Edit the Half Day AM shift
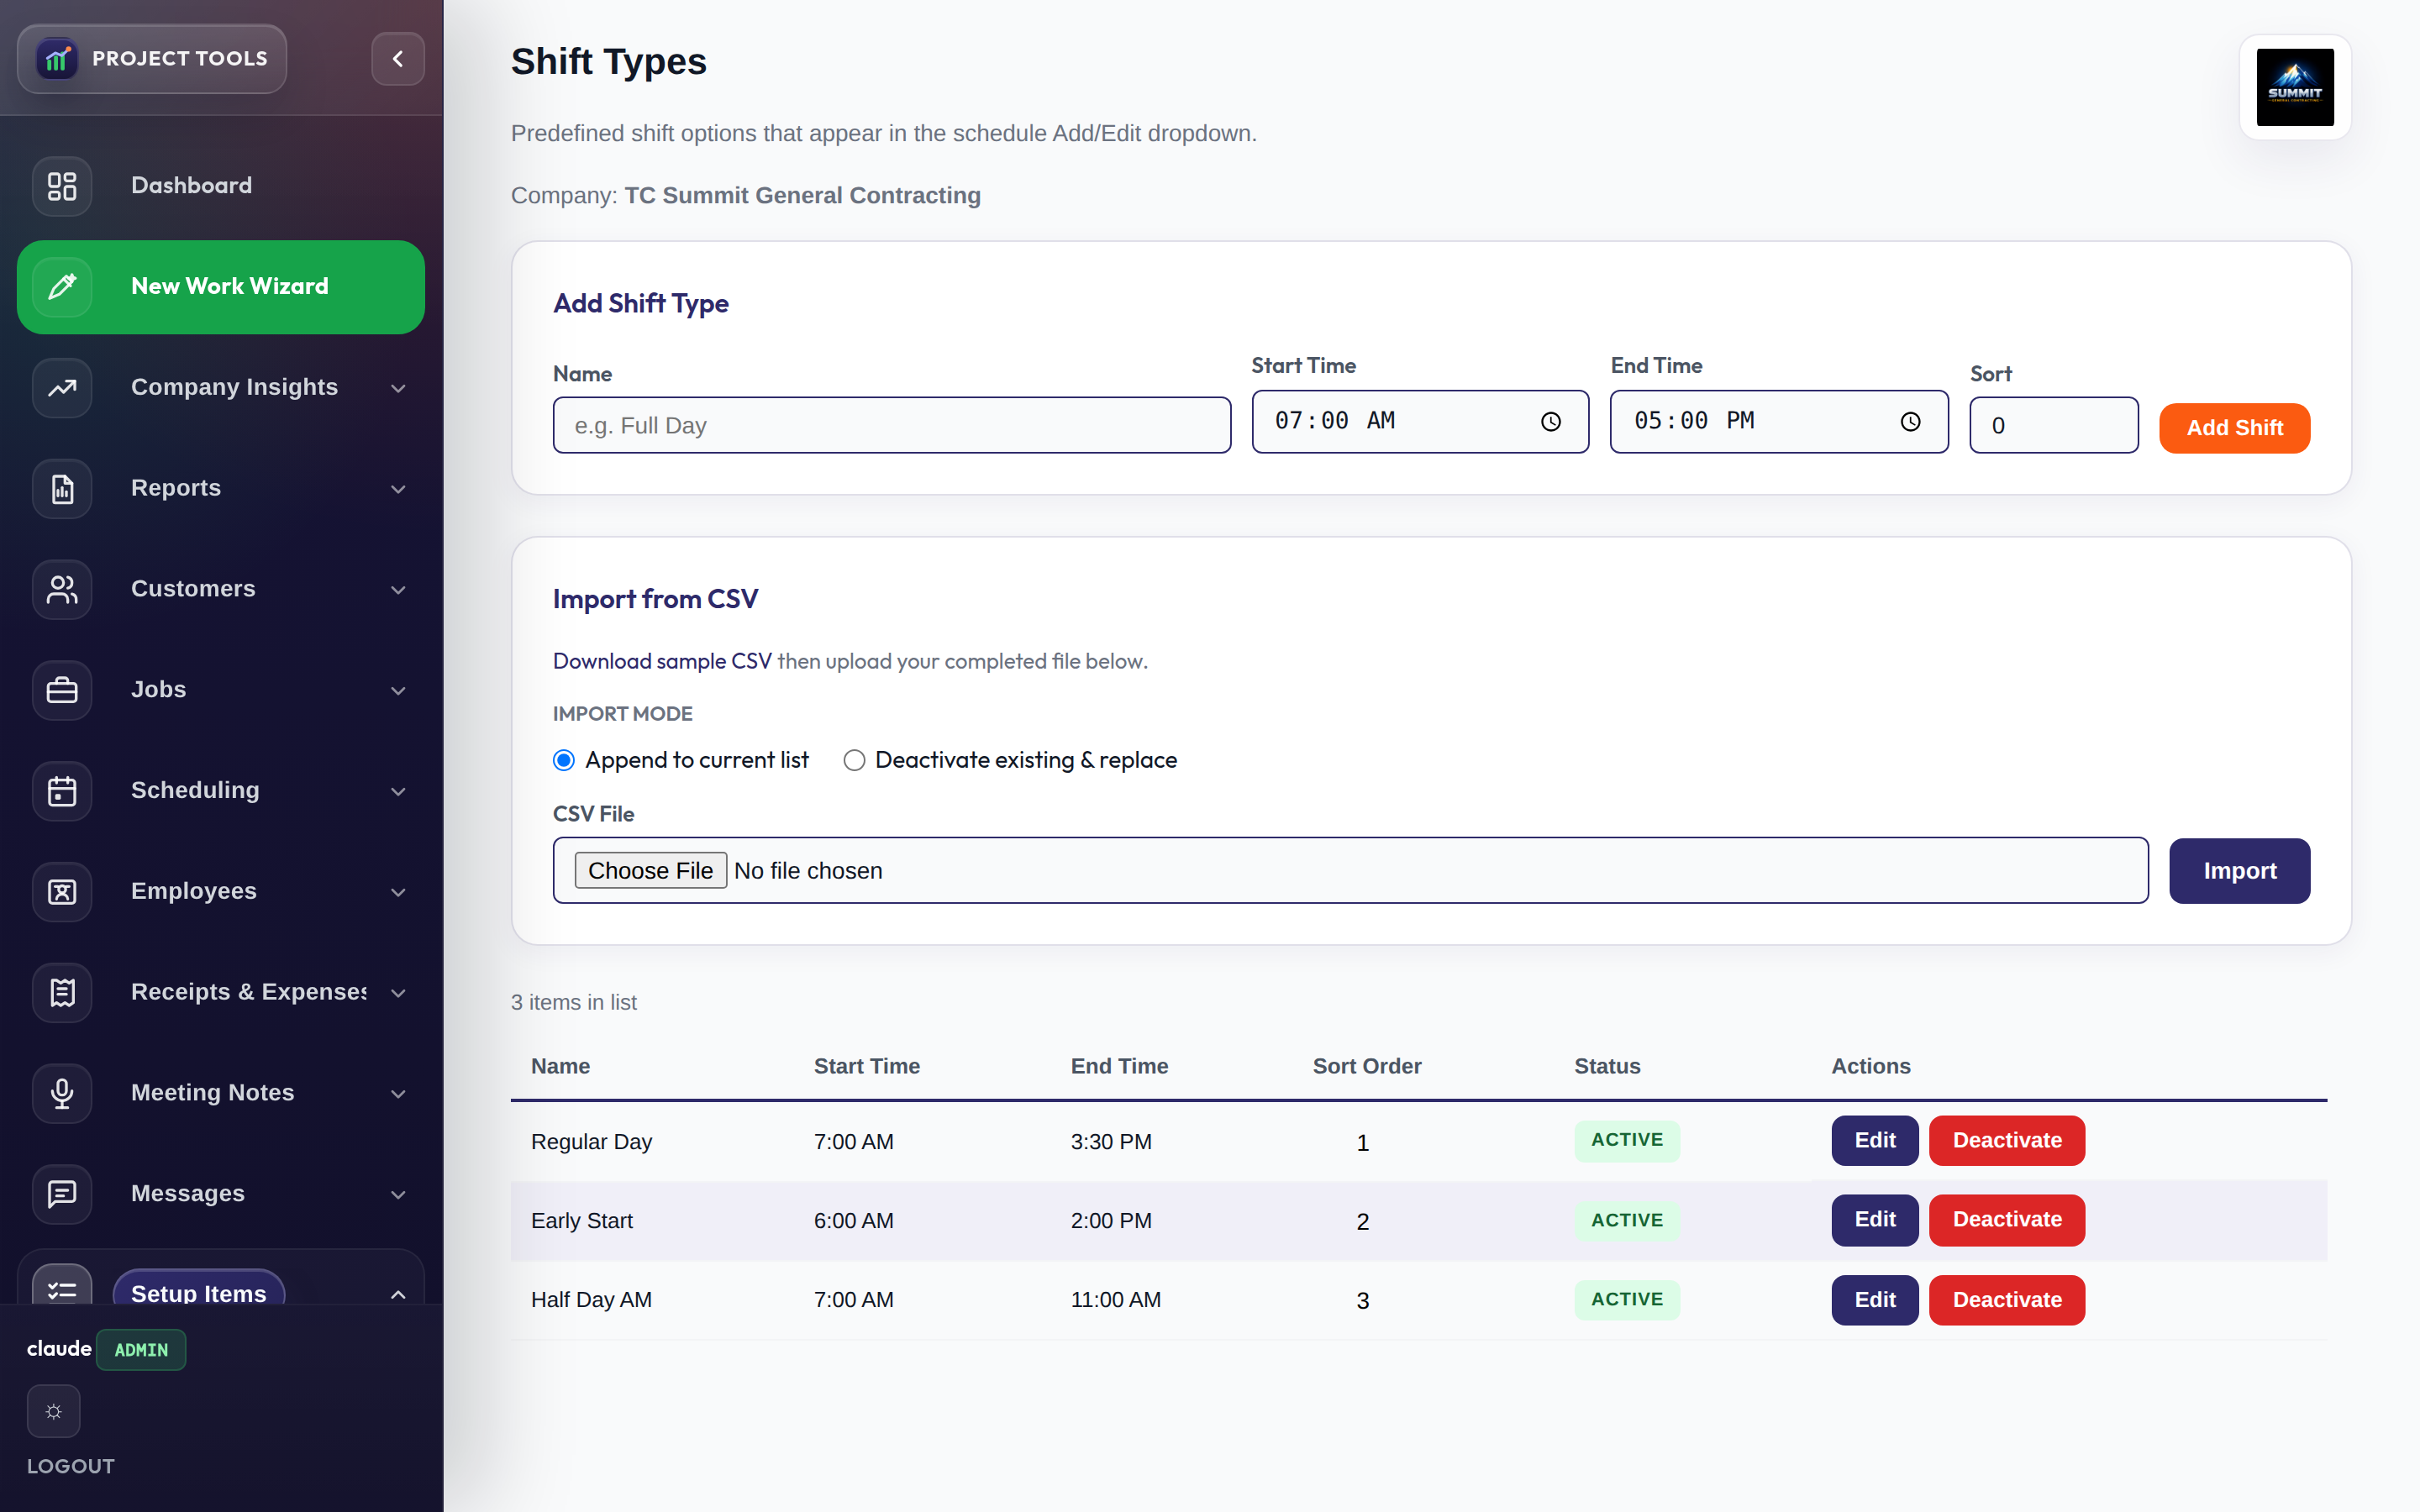Viewport: 2420px width, 1512px height. 1874,1300
